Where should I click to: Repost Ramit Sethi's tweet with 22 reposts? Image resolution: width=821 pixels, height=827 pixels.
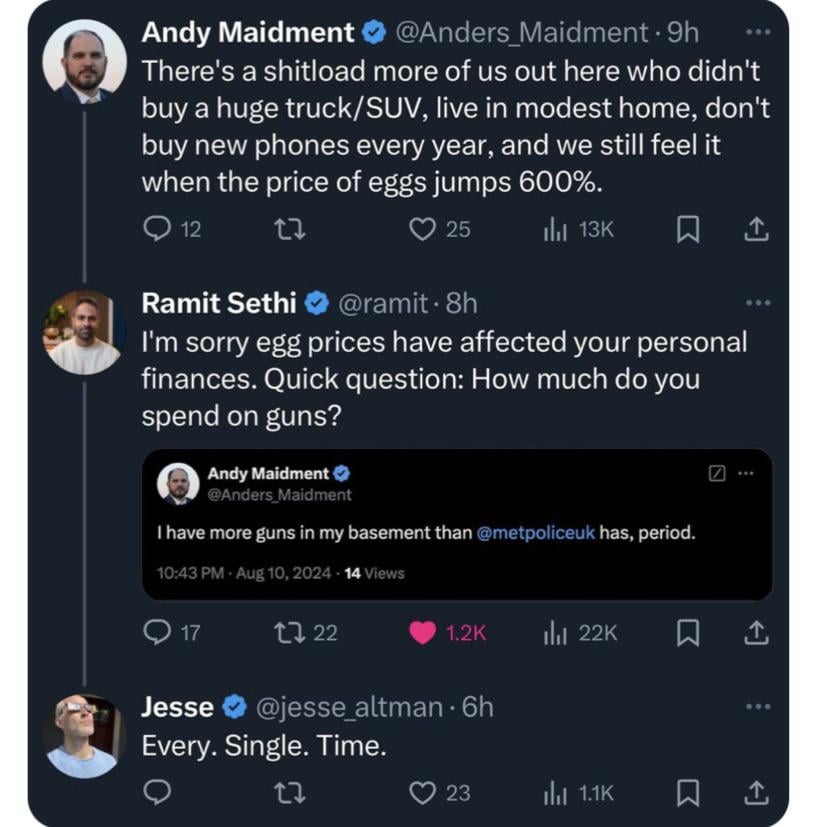click(x=288, y=632)
